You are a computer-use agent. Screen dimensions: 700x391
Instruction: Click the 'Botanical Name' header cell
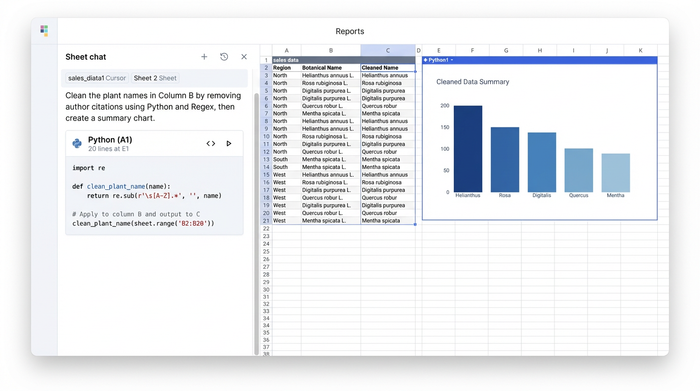[x=331, y=68]
